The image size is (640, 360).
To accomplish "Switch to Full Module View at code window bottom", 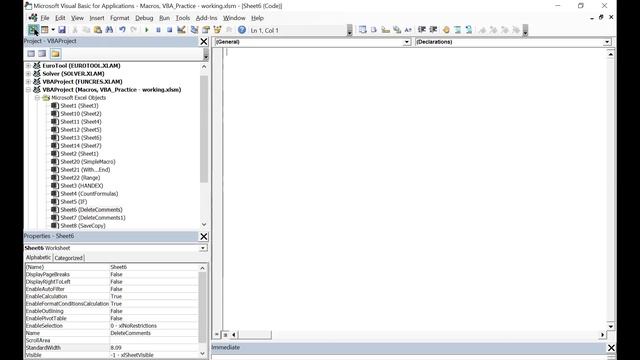I will click(x=225, y=335).
